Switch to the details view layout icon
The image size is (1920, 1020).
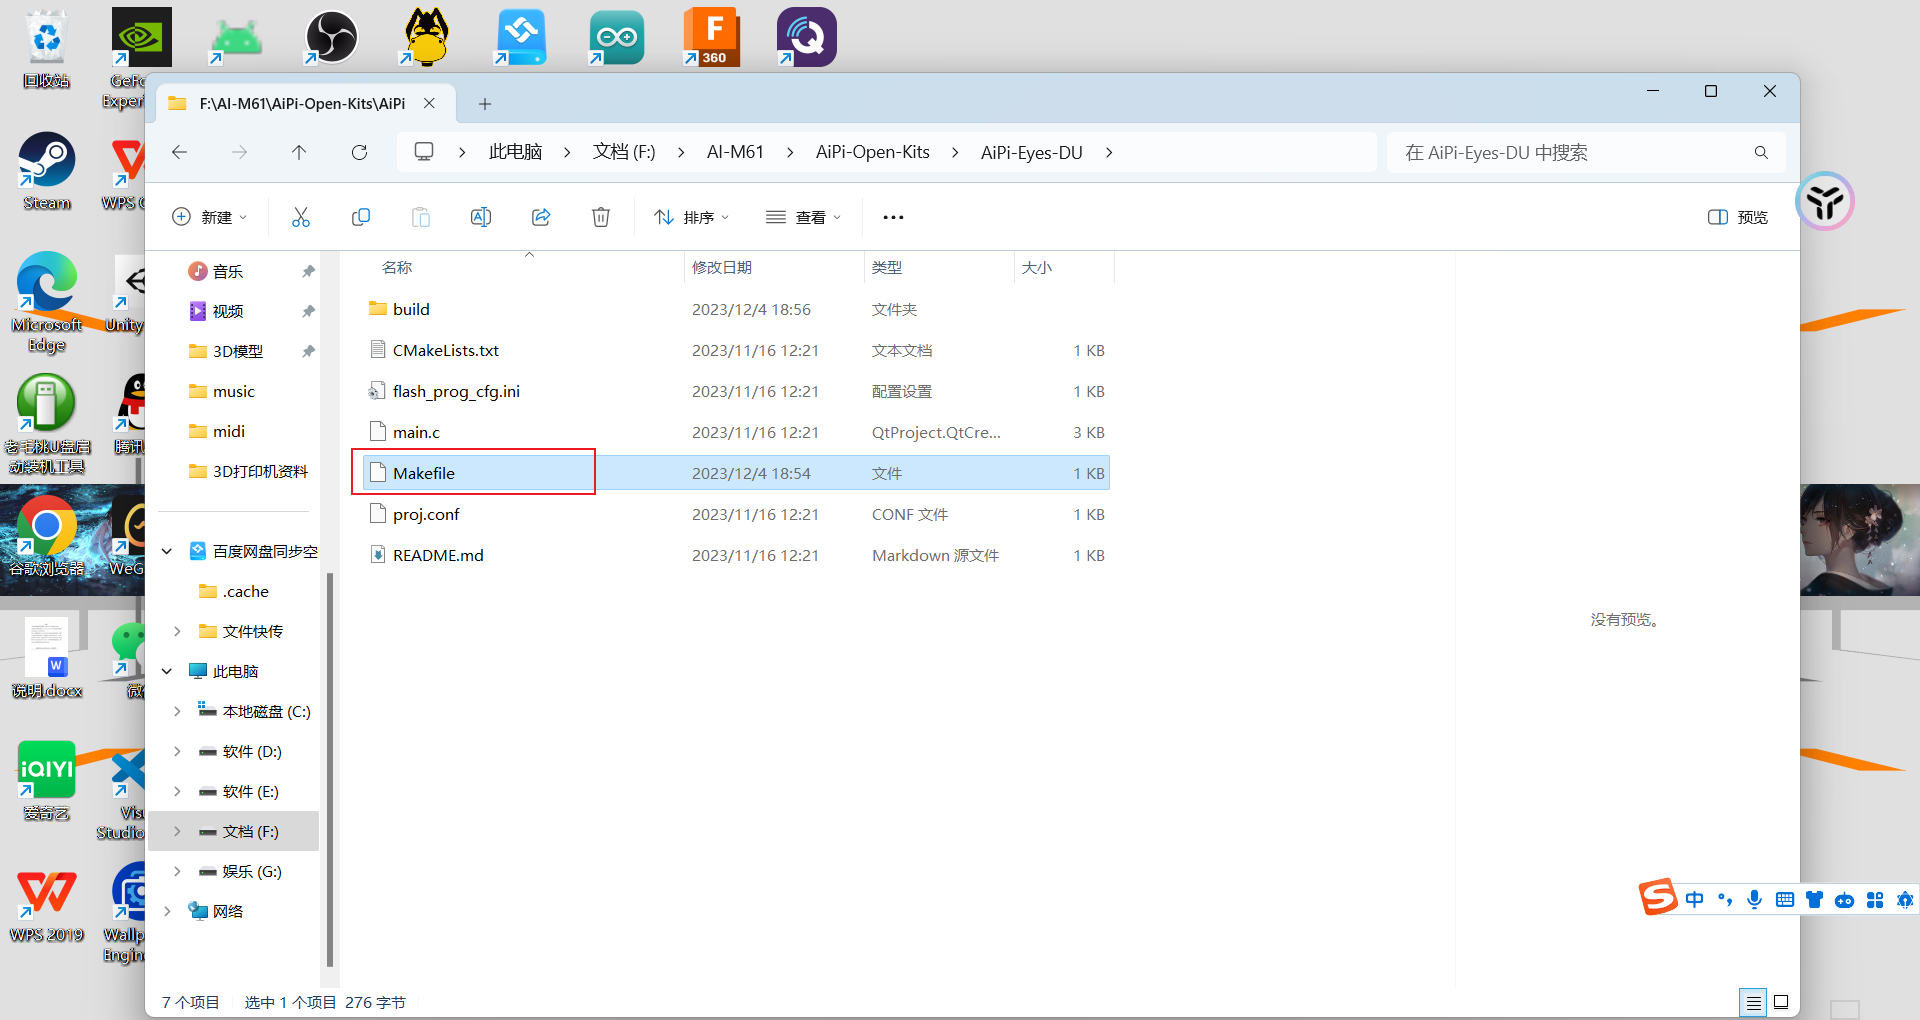click(x=1753, y=1002)
